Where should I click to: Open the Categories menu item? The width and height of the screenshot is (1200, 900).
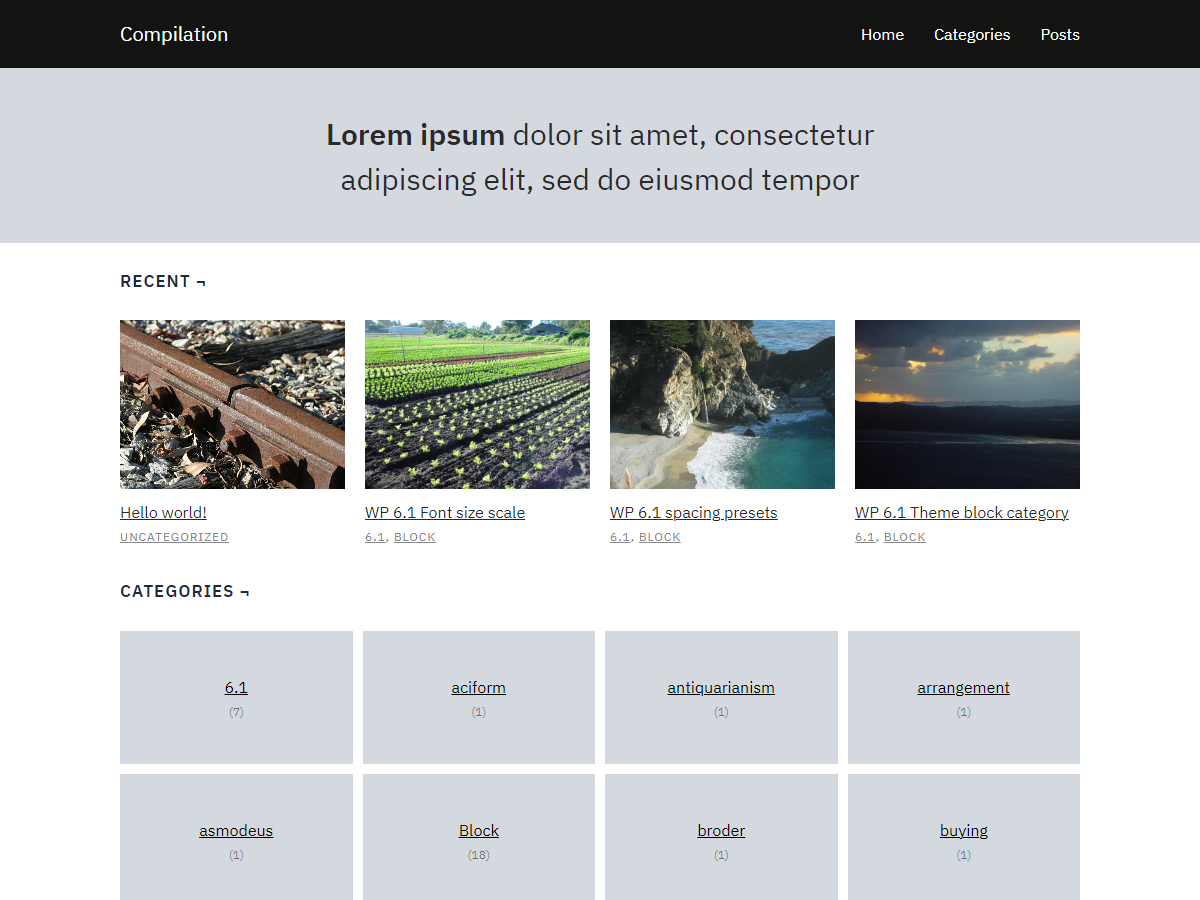click(972, 34)
